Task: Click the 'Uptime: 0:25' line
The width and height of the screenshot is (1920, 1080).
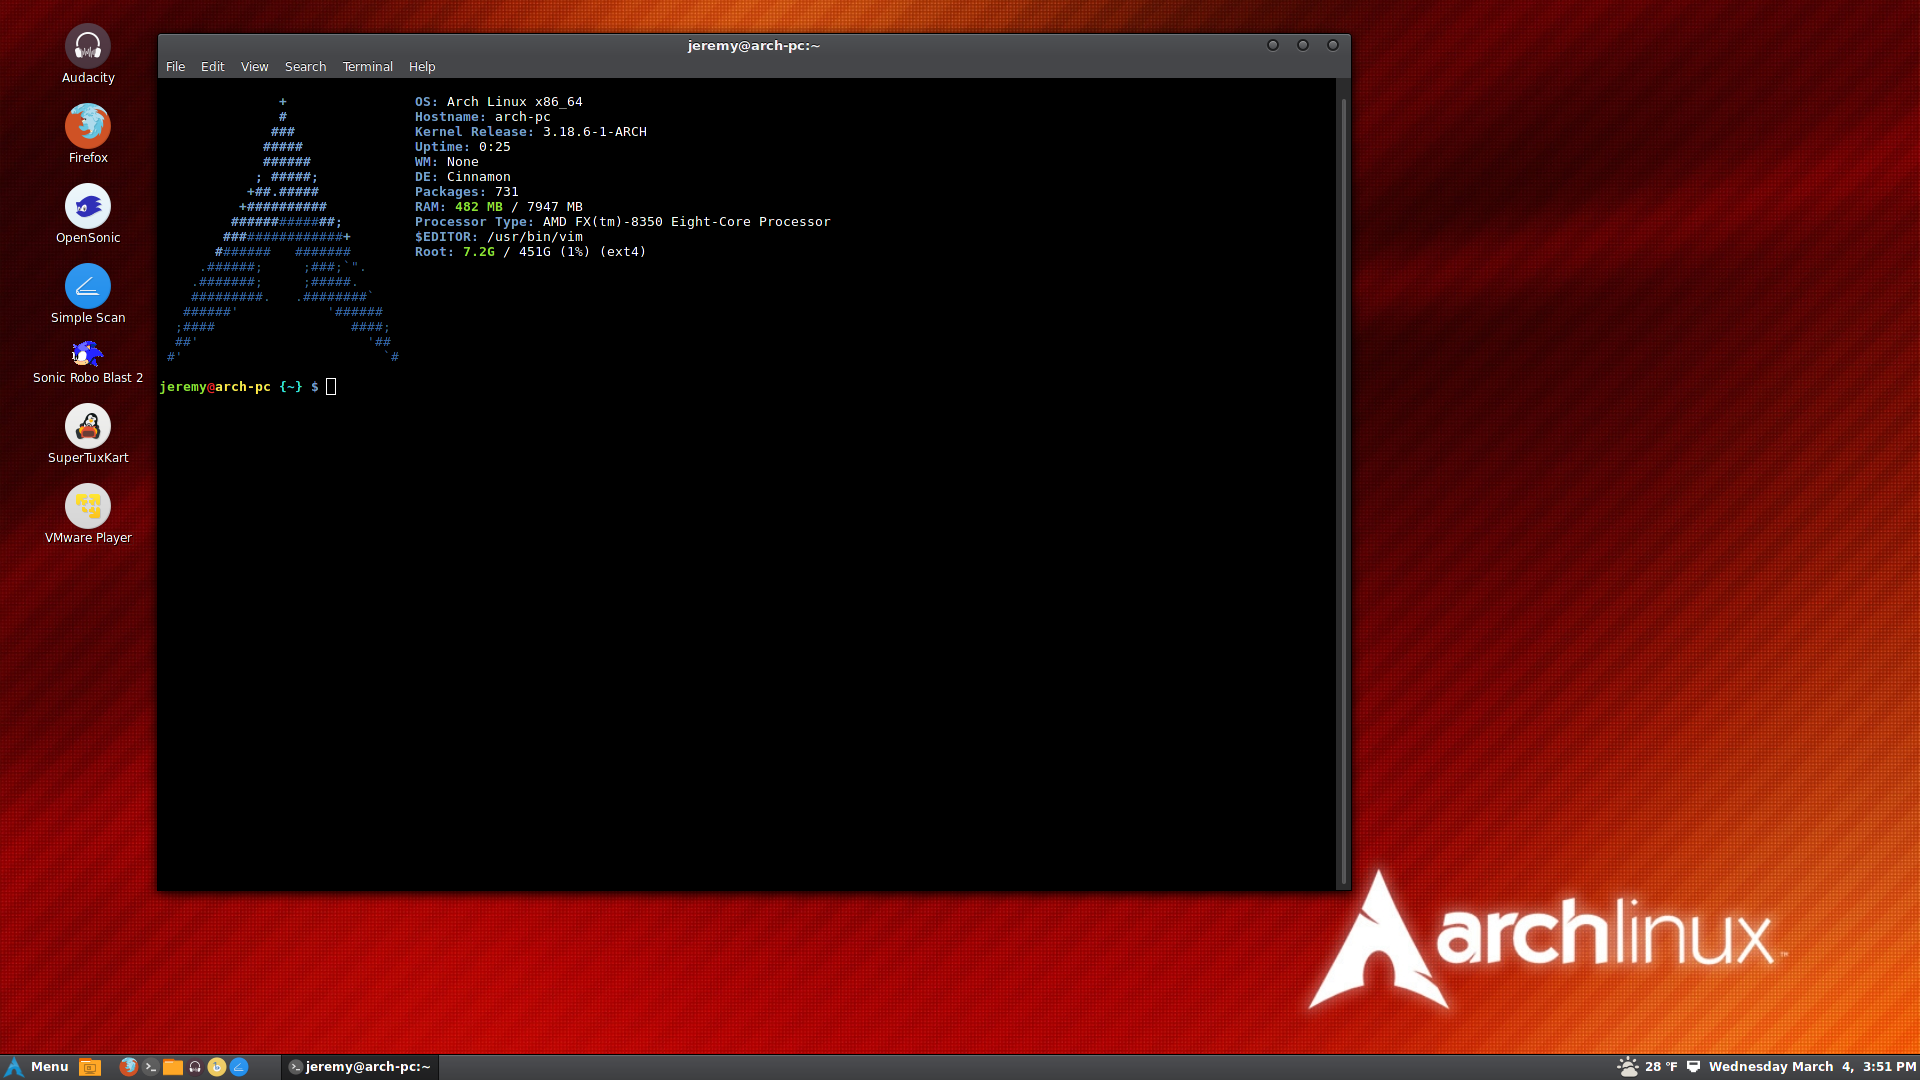Action: (463, 147)
